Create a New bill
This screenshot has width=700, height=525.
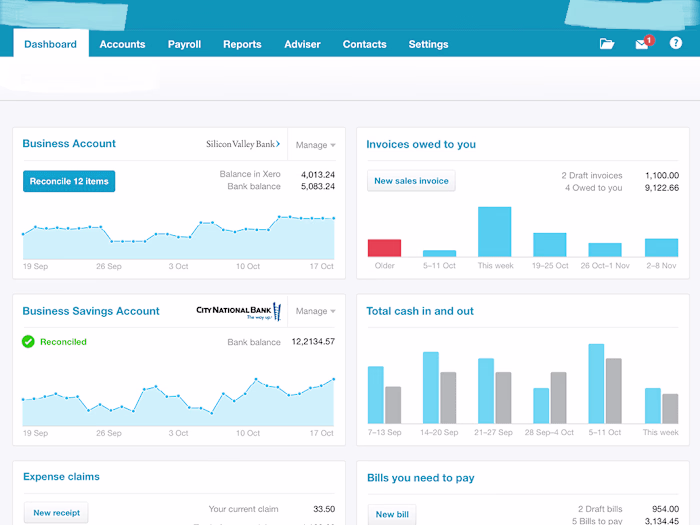point(392,514)
